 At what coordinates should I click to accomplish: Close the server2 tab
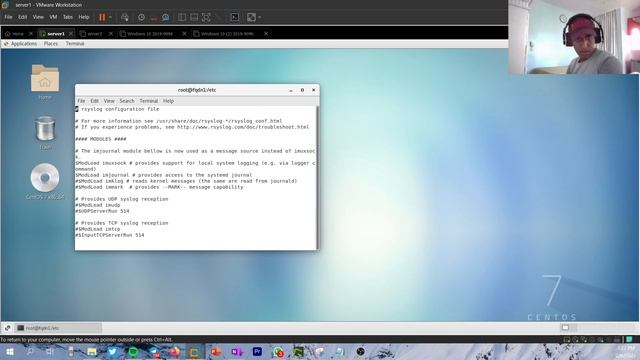pos(111,33)
